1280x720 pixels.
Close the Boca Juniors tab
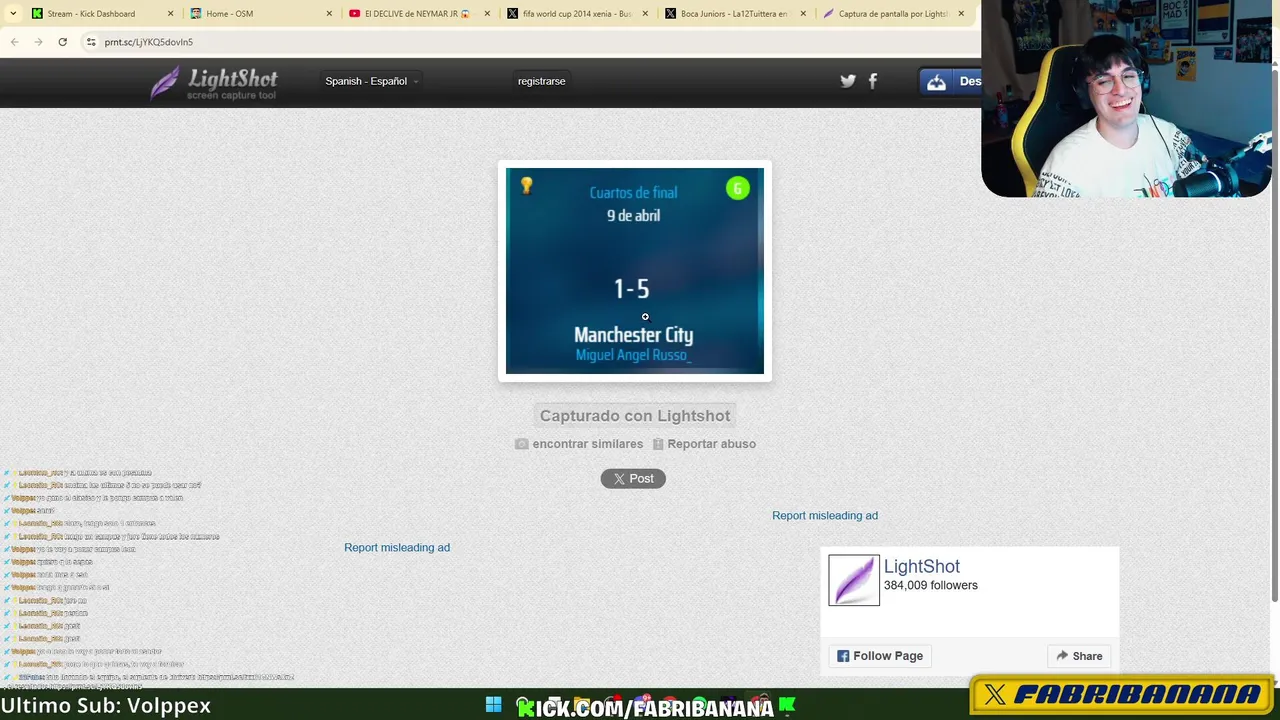point(803,14)
